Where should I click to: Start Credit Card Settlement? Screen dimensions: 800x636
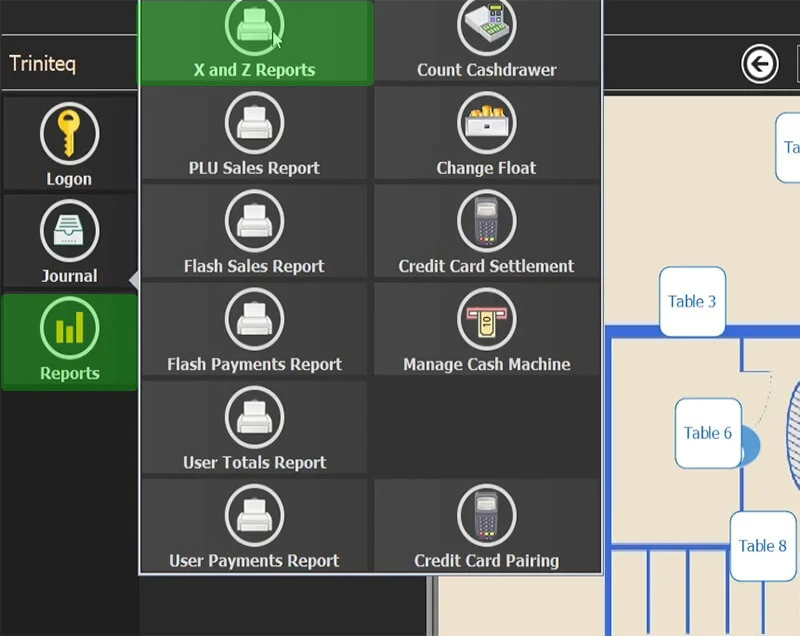(x=487, y=232)
